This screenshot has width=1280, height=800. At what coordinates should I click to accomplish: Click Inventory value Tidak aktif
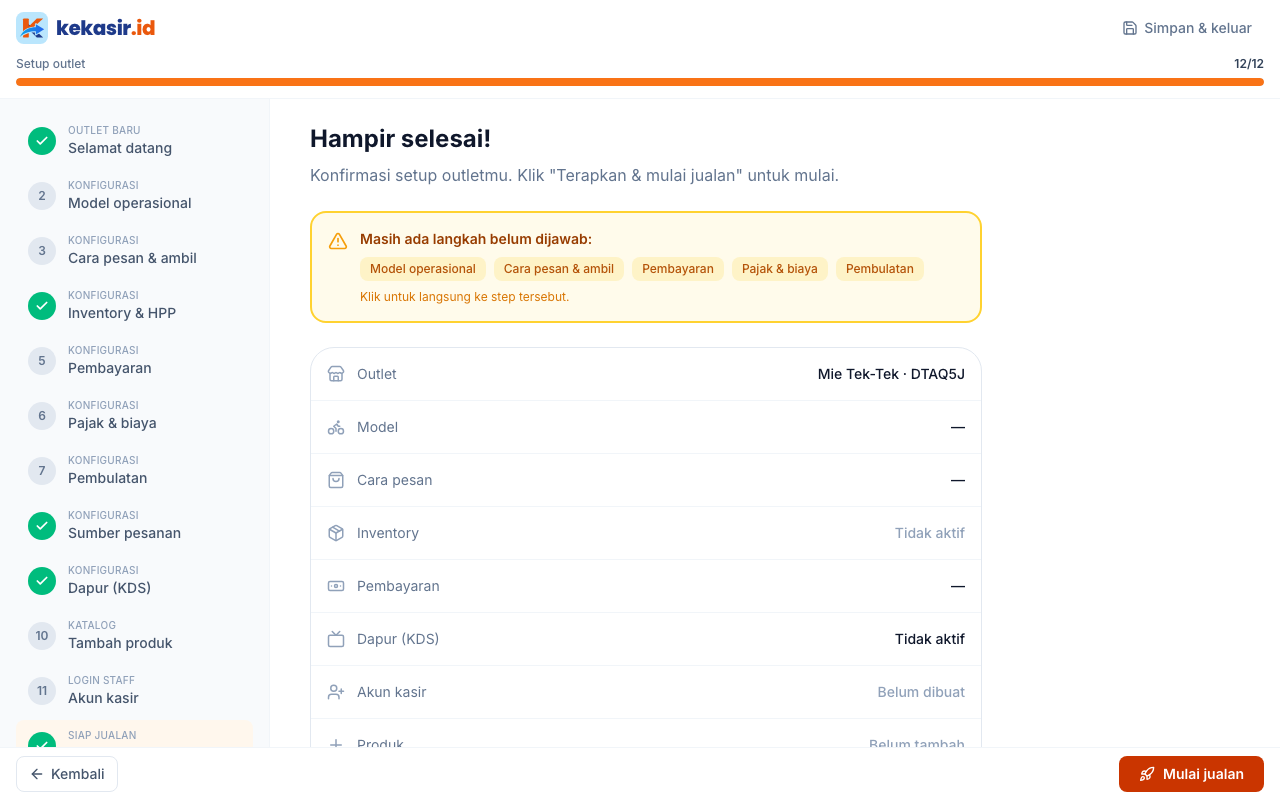pyautogui.click(x=930, y=533)
